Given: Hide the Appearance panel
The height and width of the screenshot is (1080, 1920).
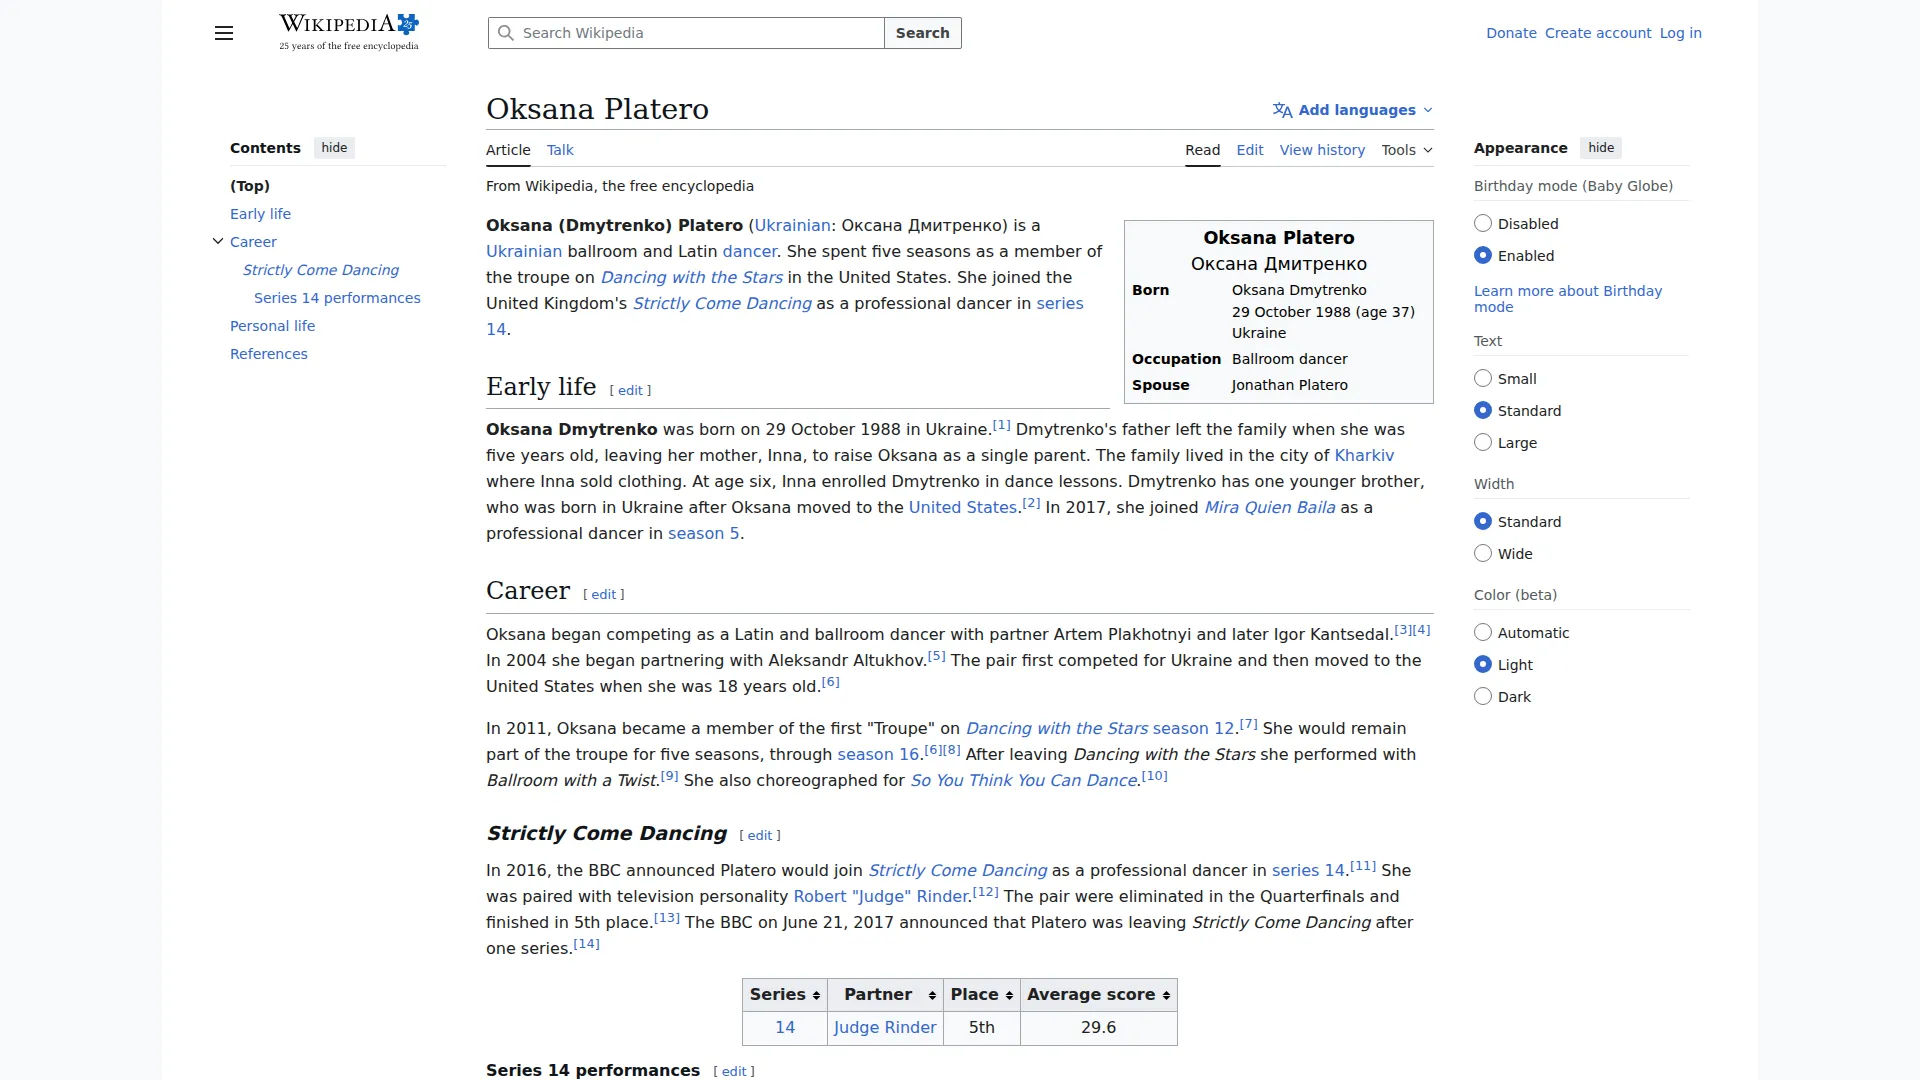Looking at the screenshot, I should [1600, 148].
